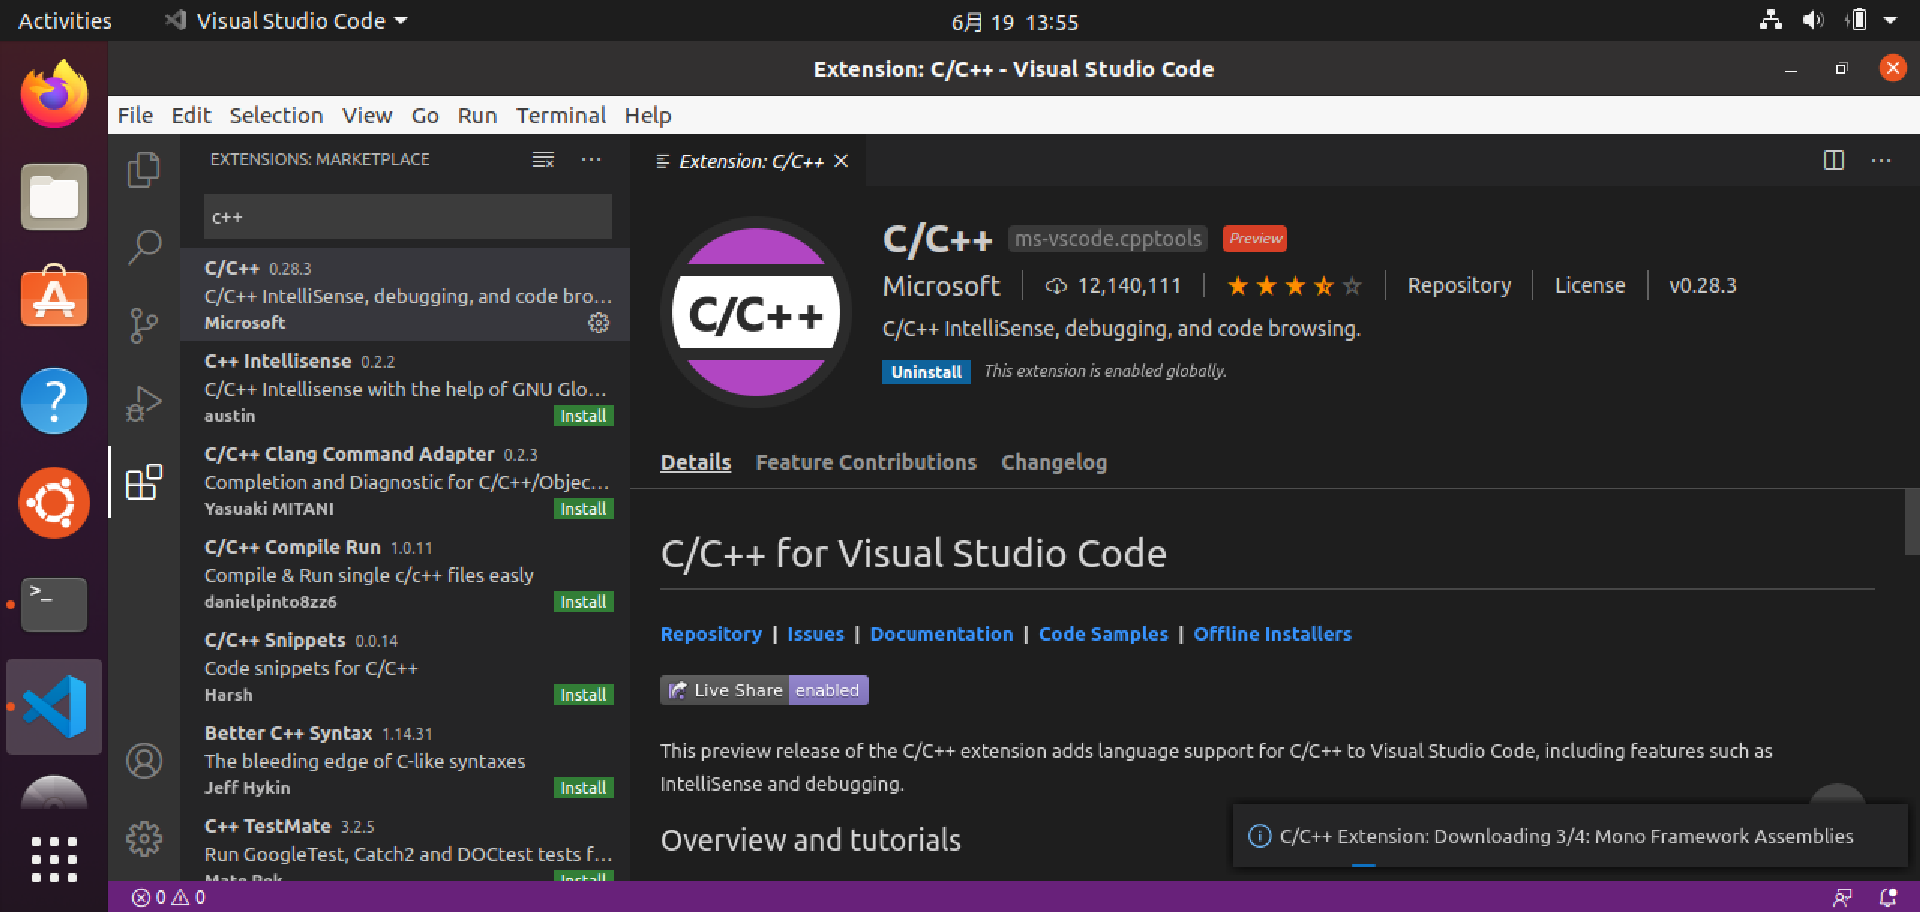Click the Live Share enabled badge

coord(764,690)
